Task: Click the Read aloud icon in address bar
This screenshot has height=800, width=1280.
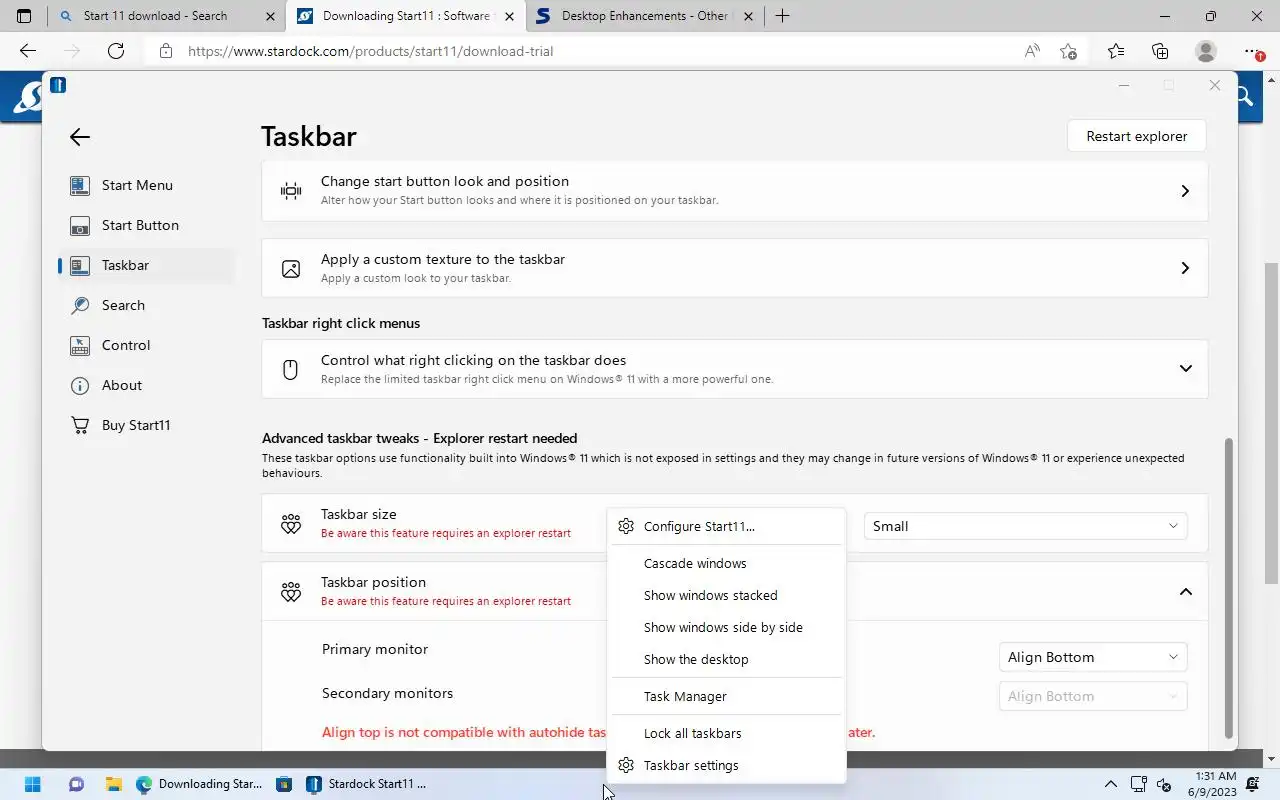Action: 1032,51
